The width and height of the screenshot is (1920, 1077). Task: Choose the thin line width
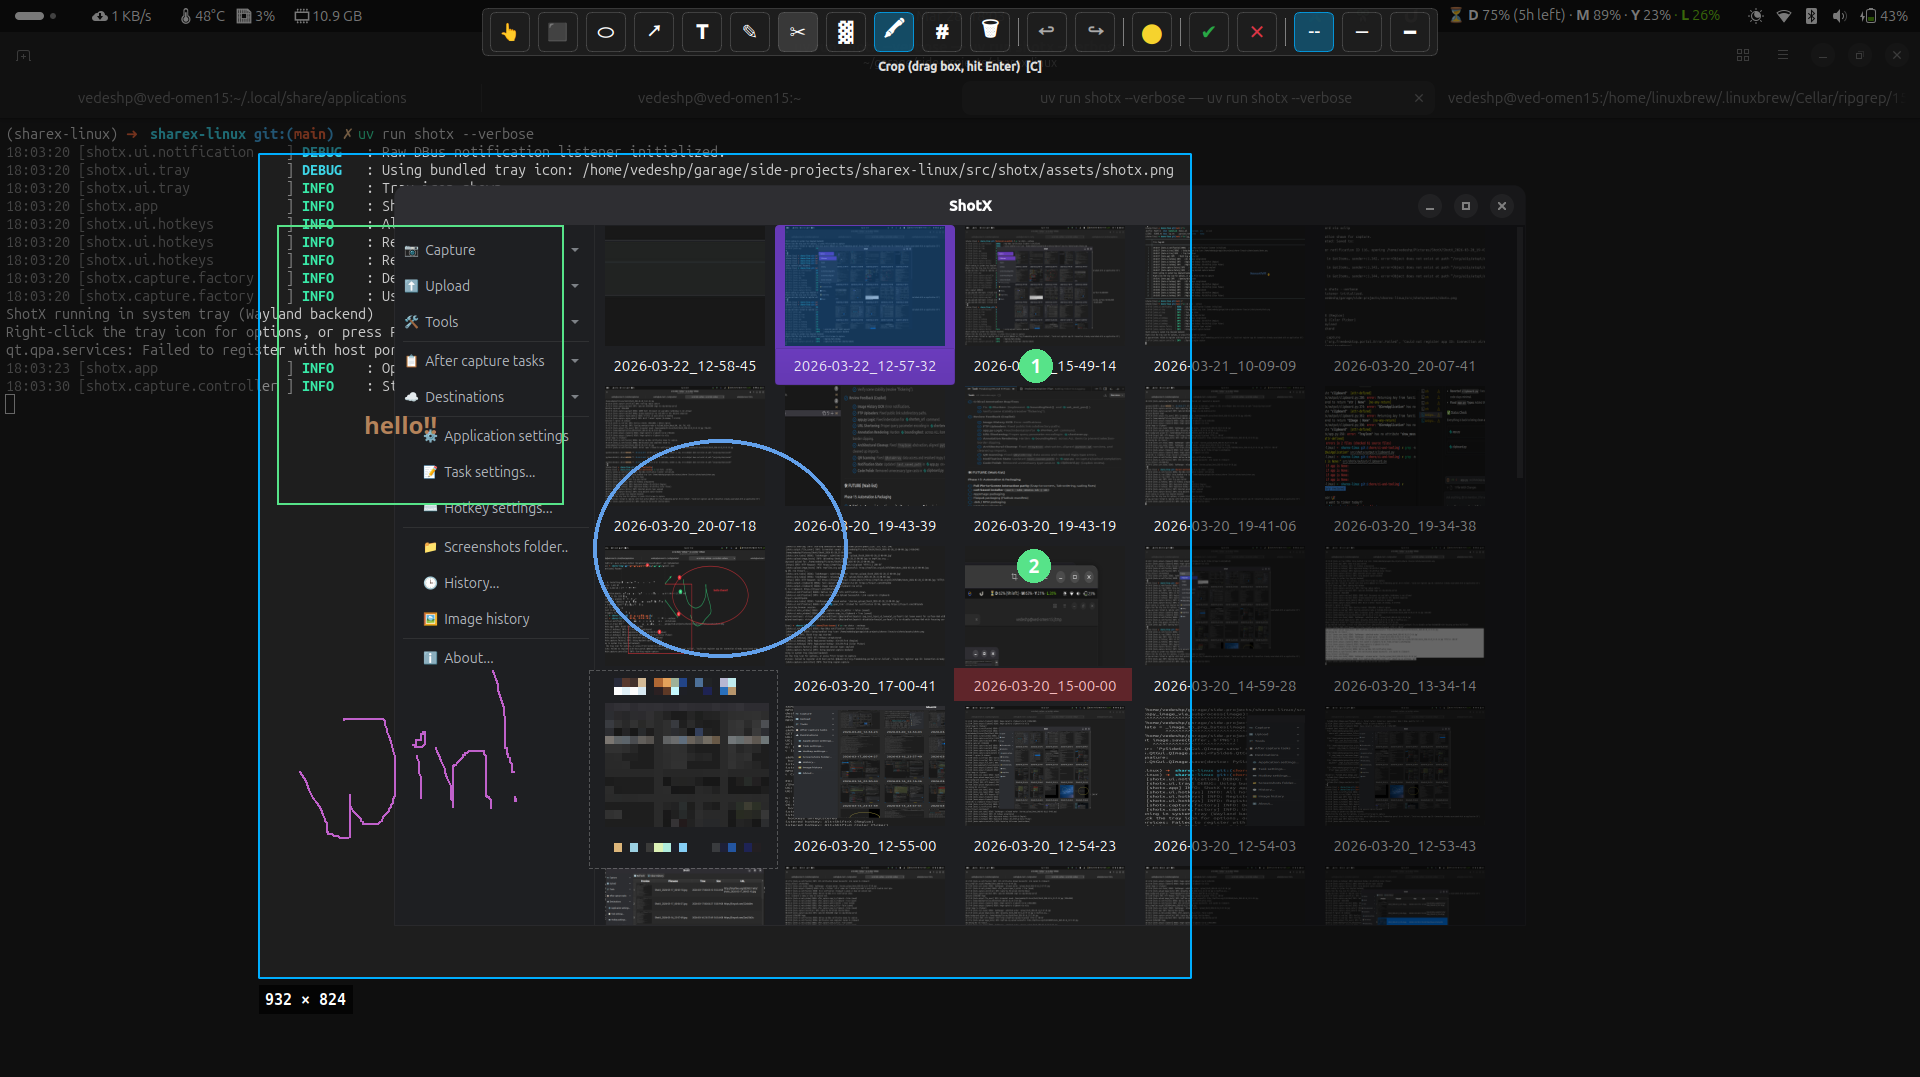[x=1314, y=32]
